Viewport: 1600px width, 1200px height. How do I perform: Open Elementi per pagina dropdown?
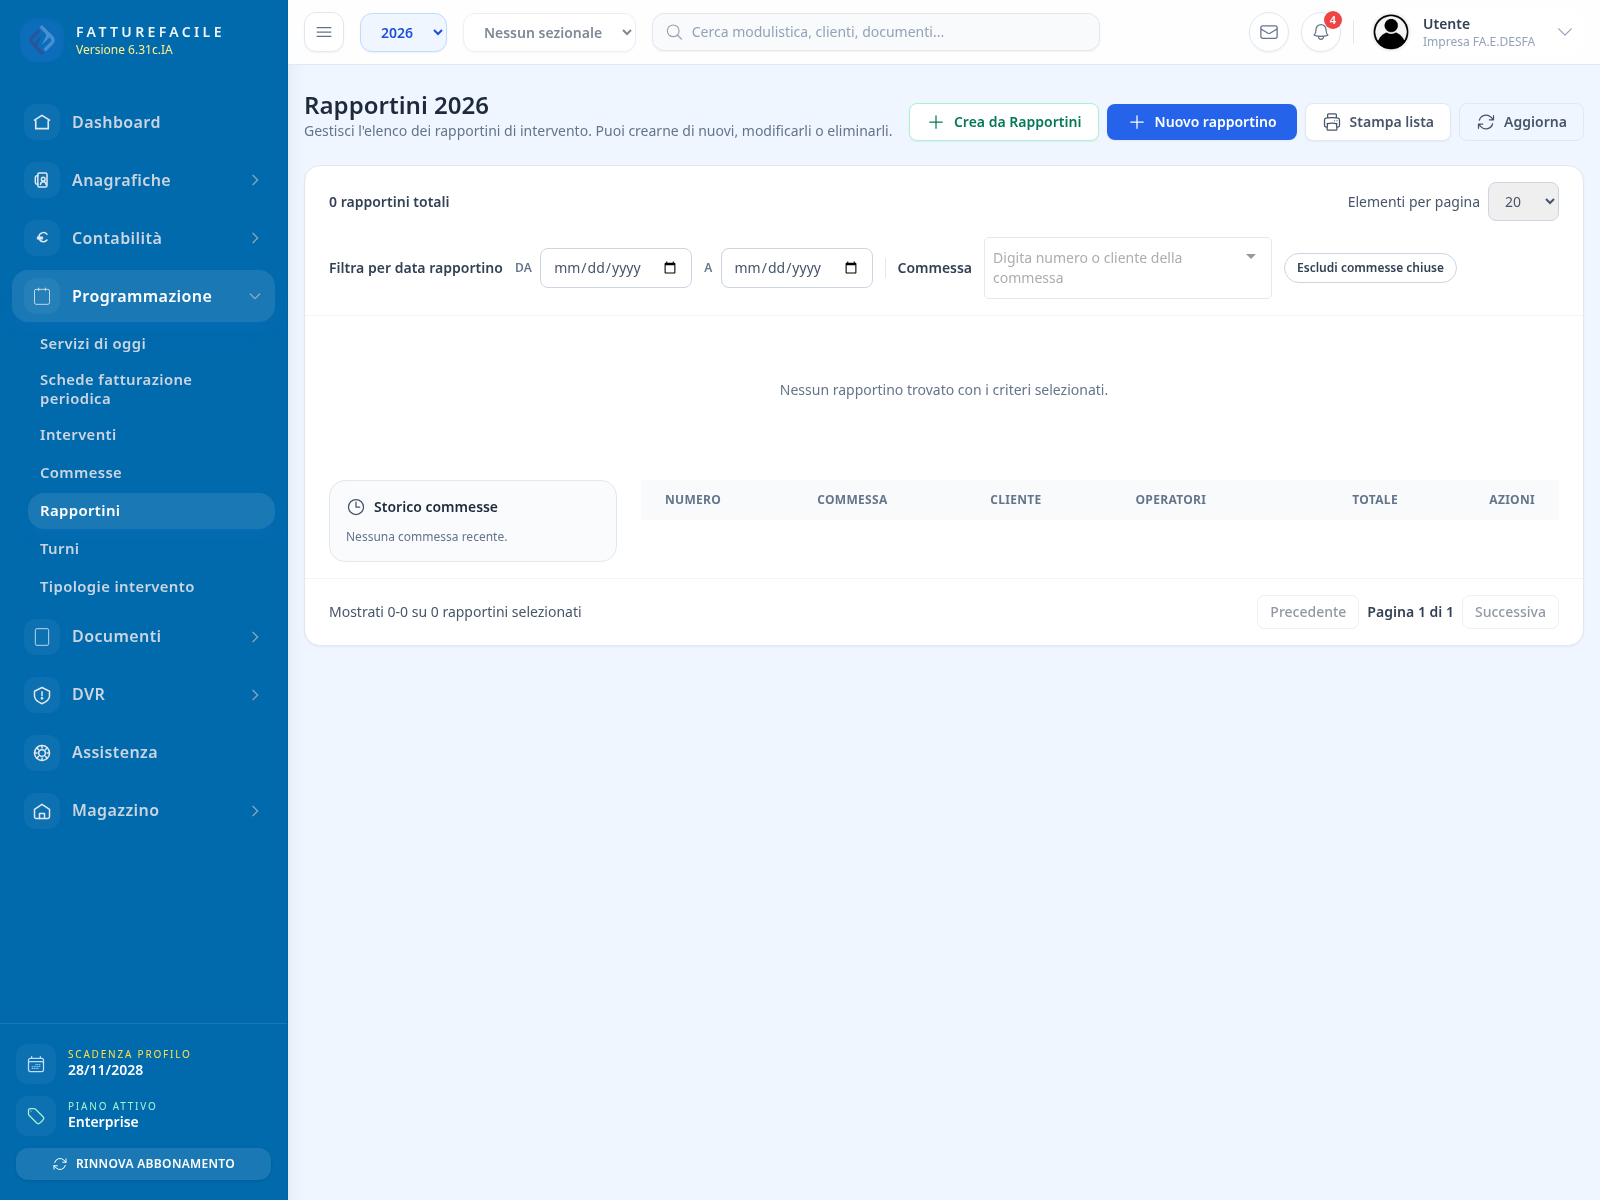1523,201
